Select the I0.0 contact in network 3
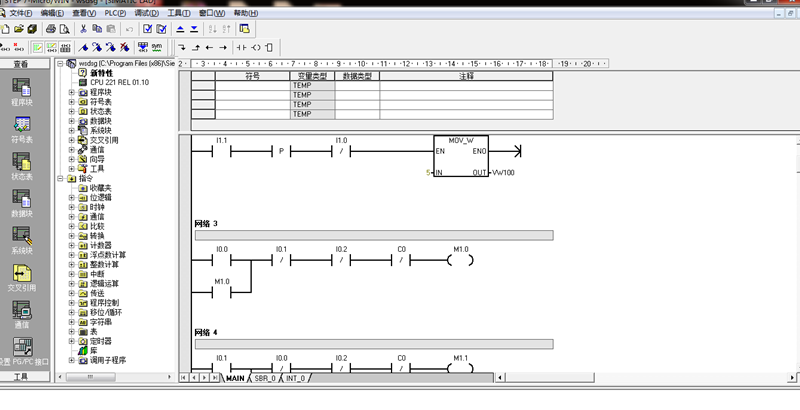 (221, 260)
